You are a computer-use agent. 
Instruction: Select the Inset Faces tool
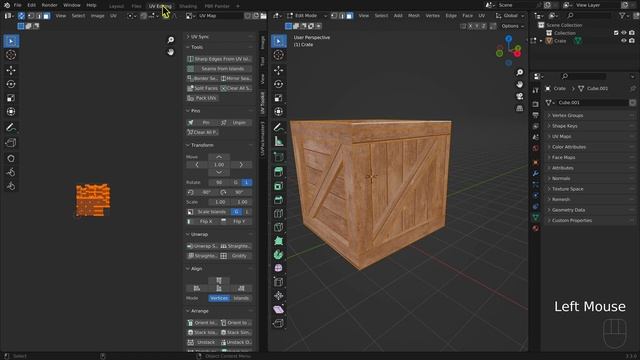coord(279,187)
